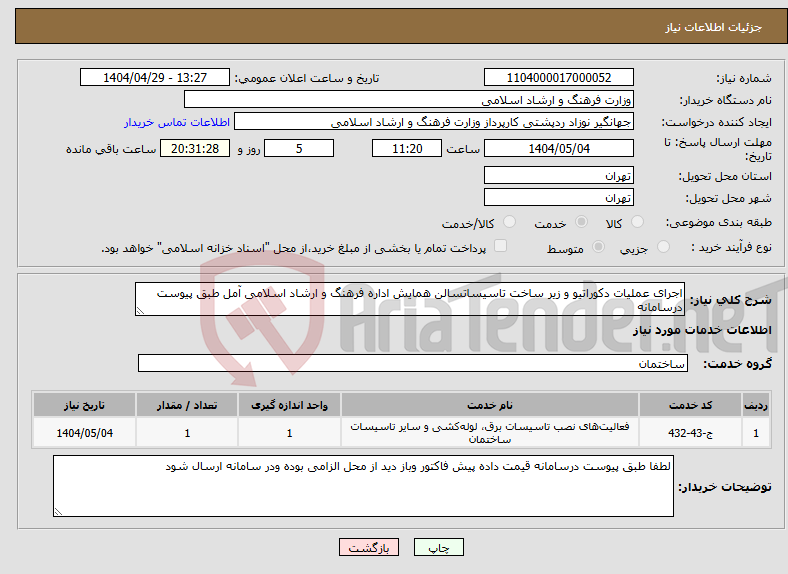Select the کالا radio button
The height and width of the screenshot is (574, 788).
637,222
